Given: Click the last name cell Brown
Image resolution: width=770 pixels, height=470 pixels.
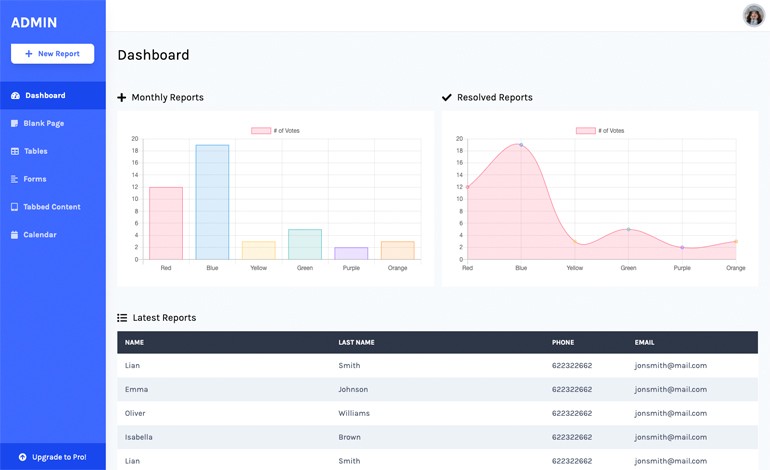Looking at the screenshot, I should (350, 437).
